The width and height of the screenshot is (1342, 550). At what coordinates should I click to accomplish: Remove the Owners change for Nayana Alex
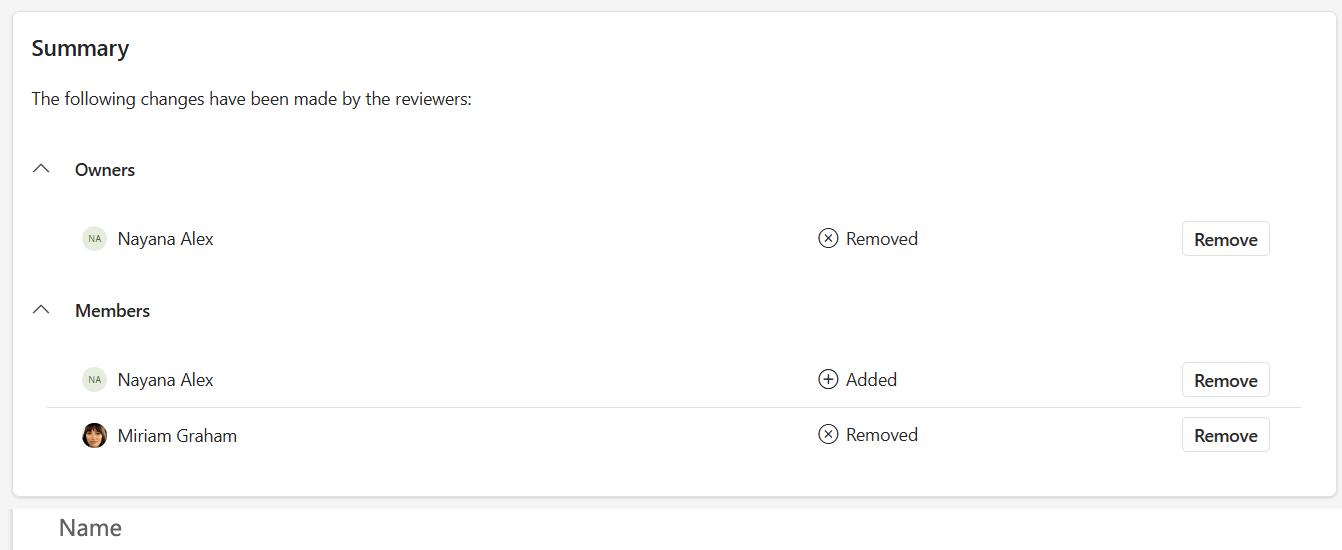click(x=1226, y=239)
